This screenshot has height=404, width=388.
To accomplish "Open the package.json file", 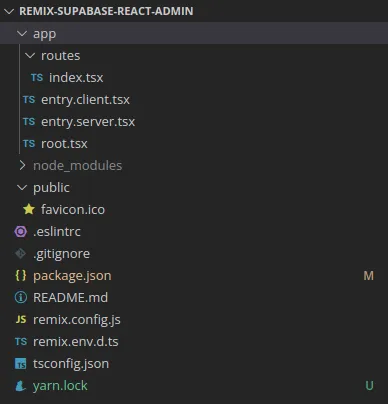I will [72, 276].
